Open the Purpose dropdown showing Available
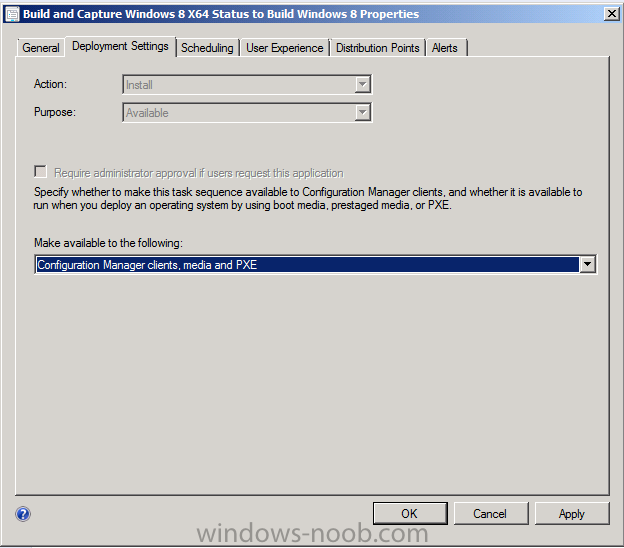Image resolution: width=624 pixels, height=548 pixels. tap(247, 113)
